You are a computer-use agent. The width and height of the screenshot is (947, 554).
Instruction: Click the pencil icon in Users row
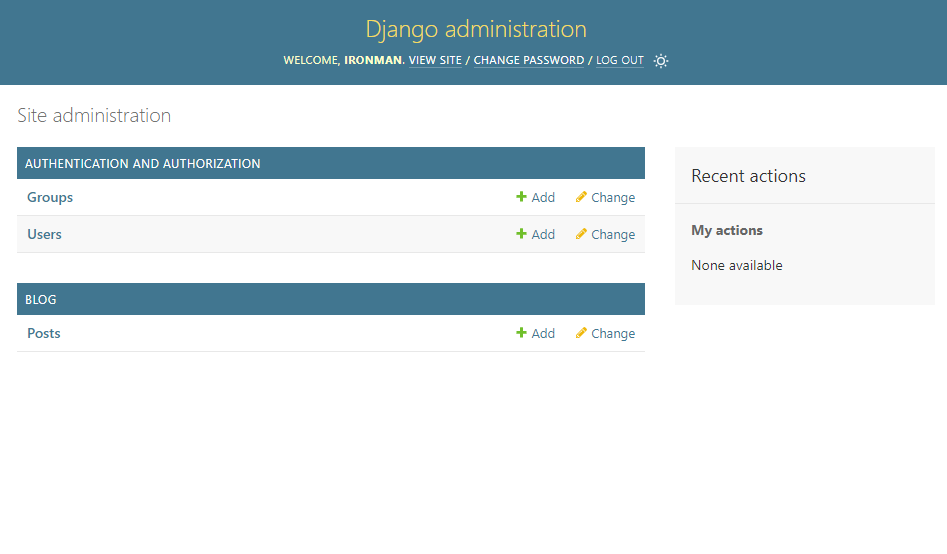tap(581, 234)
